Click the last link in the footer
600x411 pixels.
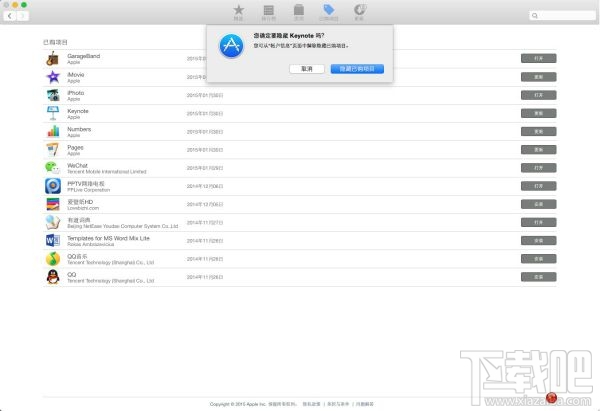click(x=365, y=404)
